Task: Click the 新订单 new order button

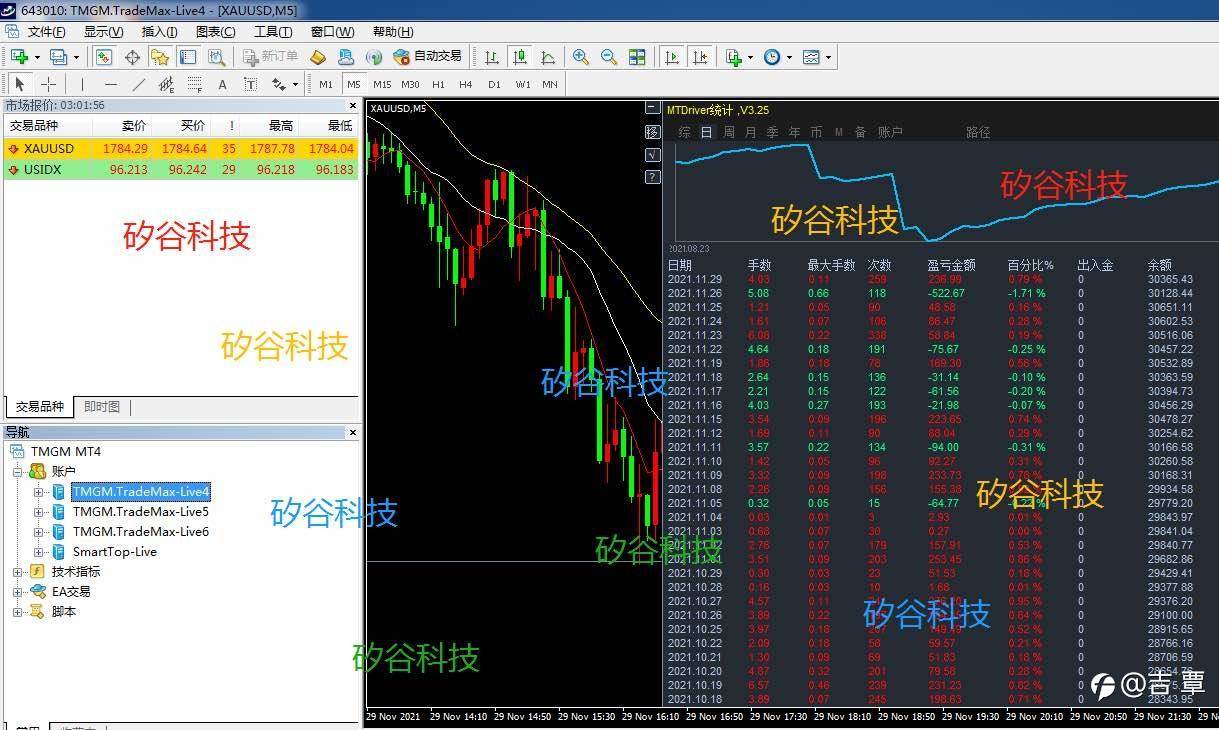Action: 271,57
